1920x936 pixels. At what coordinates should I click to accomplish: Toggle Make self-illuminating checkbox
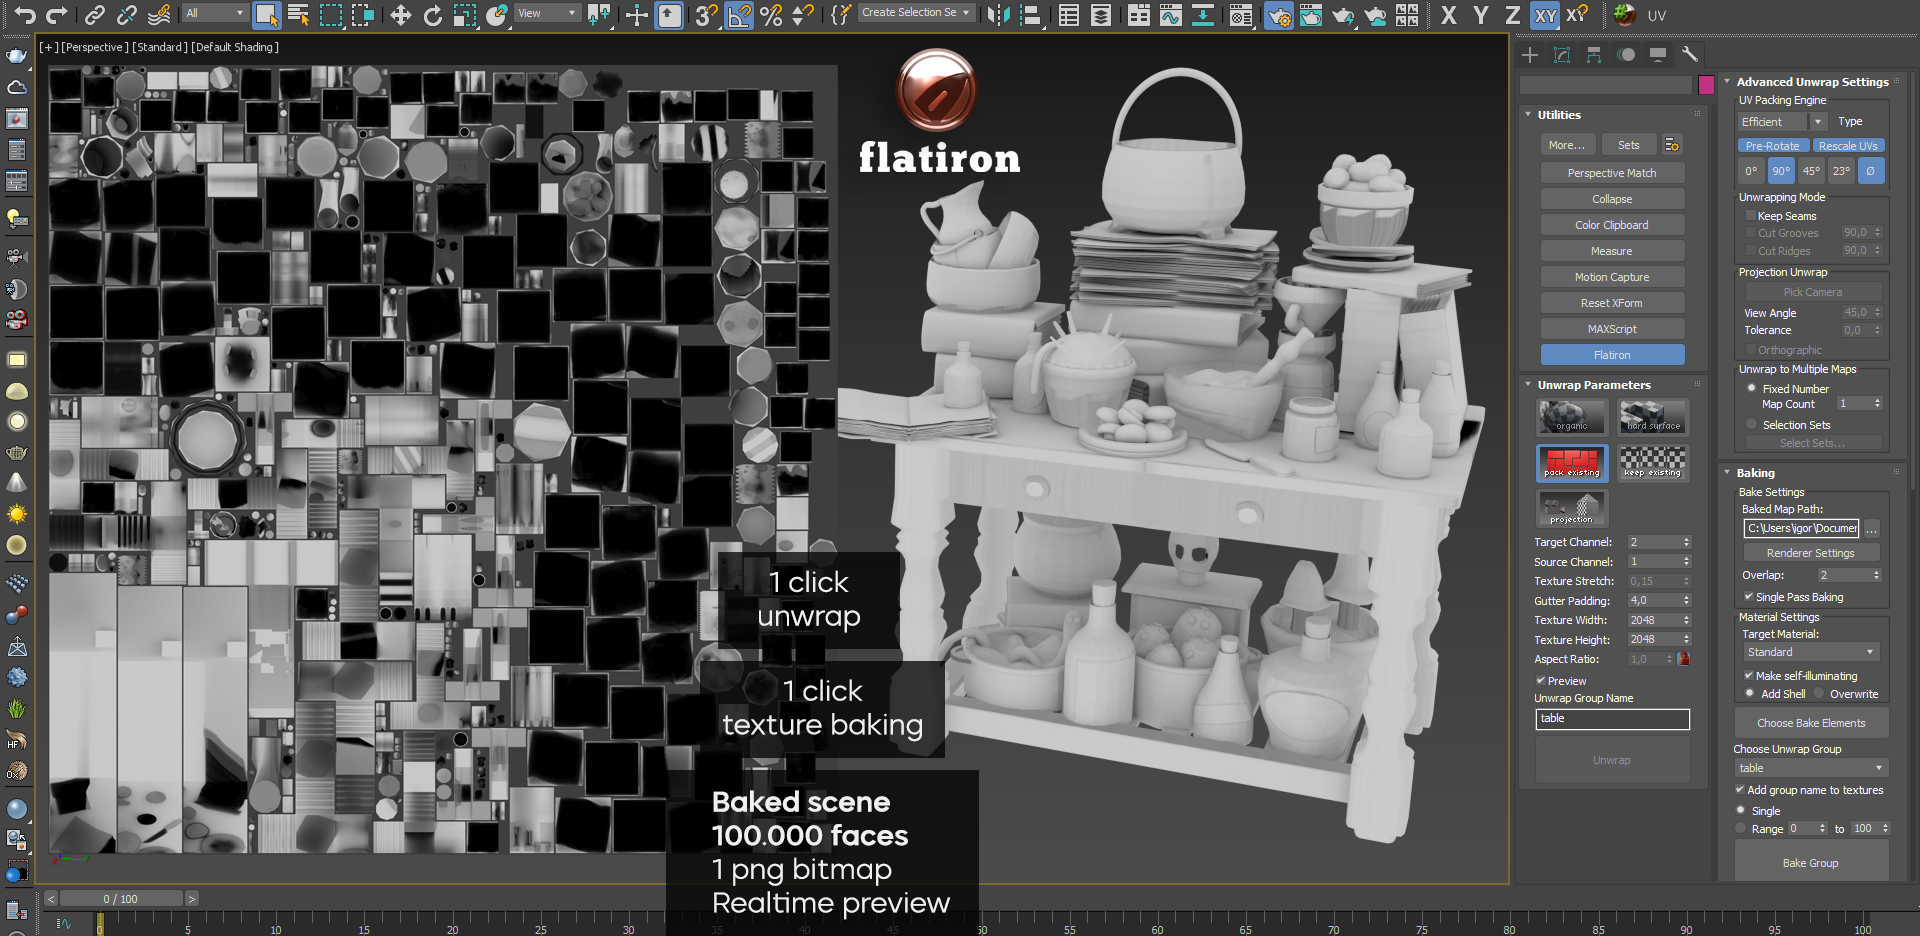tap(1749, 676)
